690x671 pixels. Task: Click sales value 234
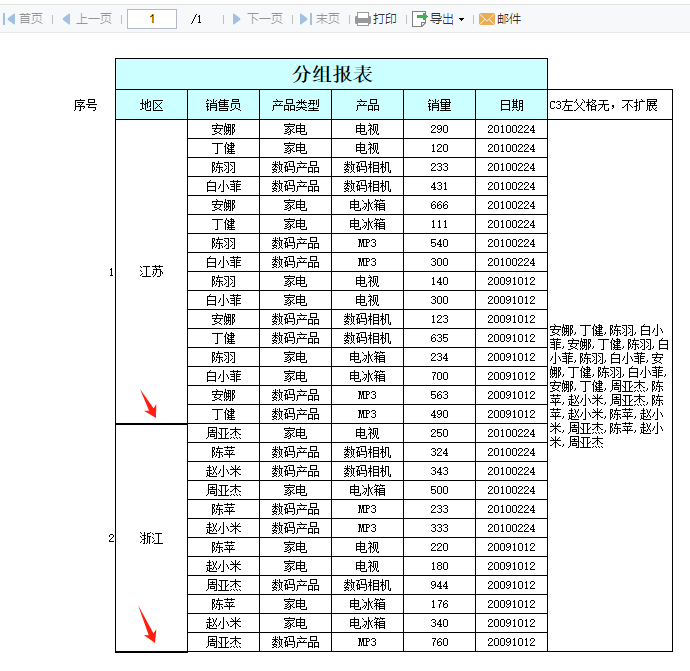439,357
